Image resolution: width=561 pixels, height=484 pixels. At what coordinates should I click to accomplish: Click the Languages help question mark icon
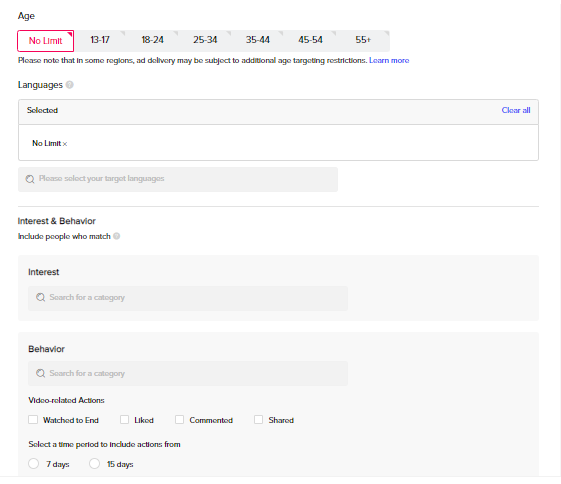[70, 85]
